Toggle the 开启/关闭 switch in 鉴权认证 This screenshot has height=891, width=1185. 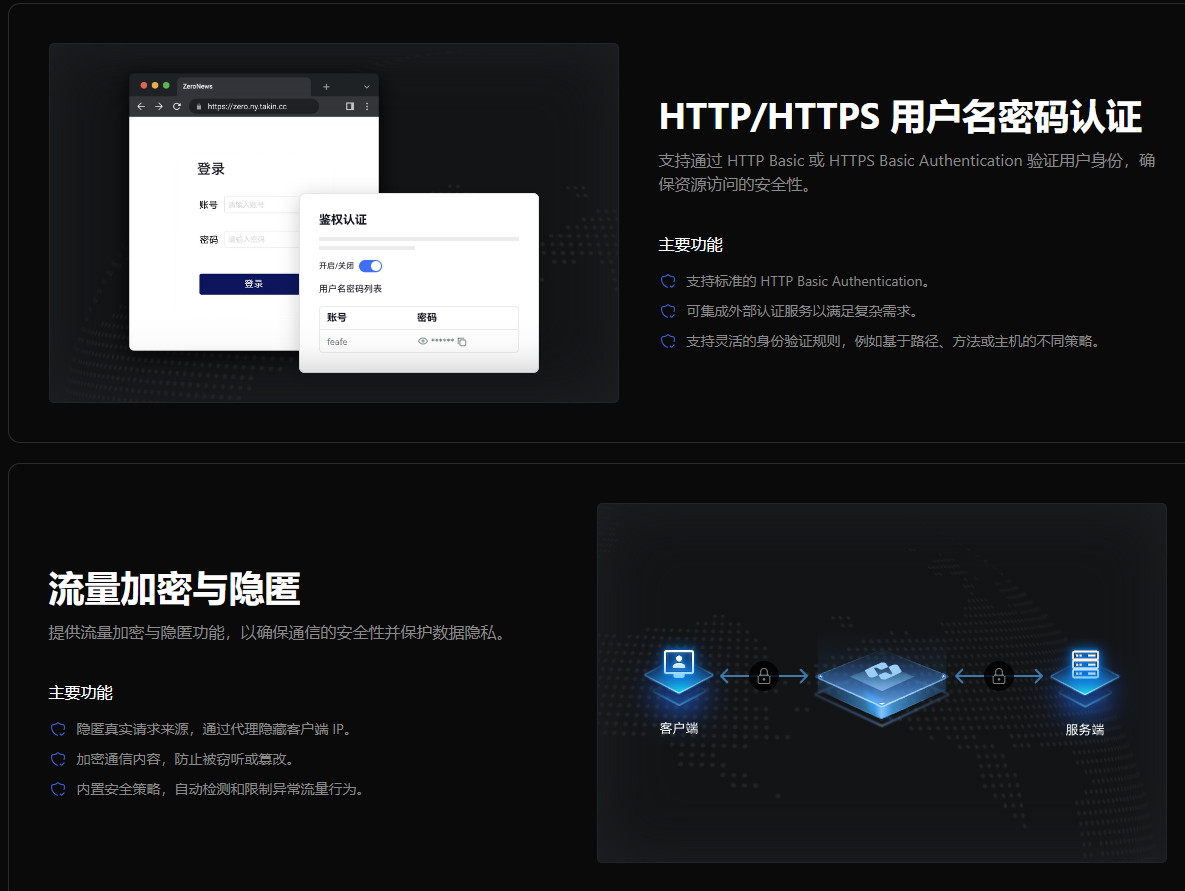point(370,266)
